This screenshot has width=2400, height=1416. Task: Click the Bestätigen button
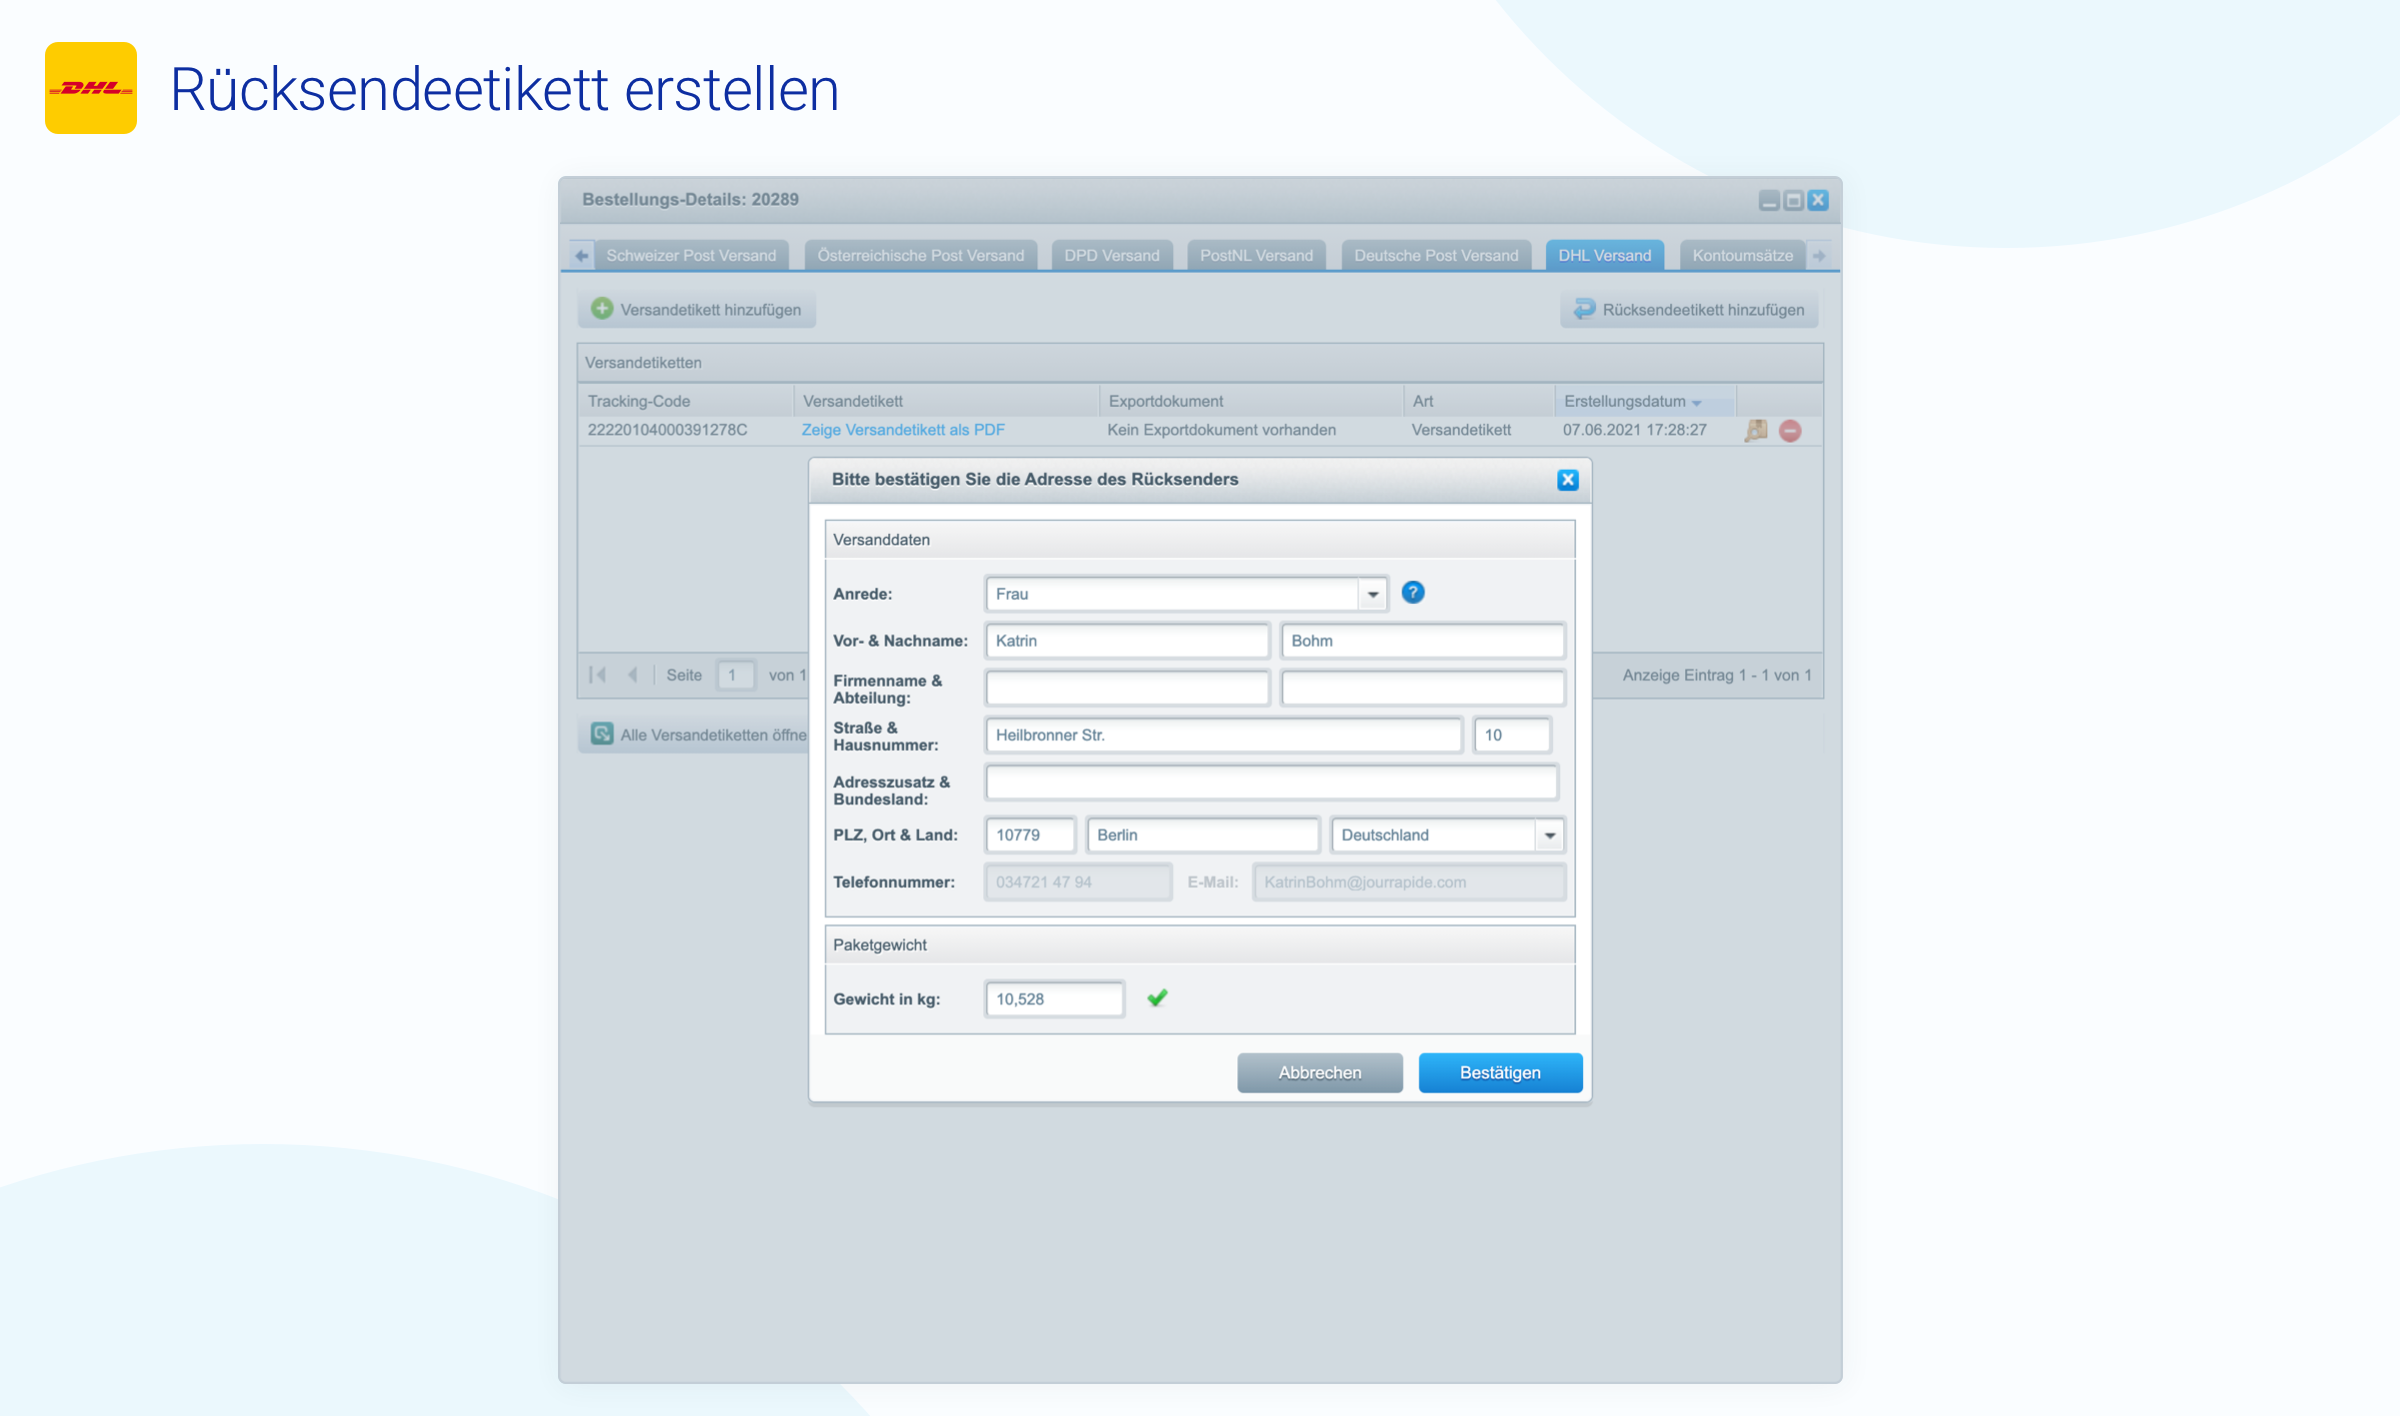tap(1500, 1072)
